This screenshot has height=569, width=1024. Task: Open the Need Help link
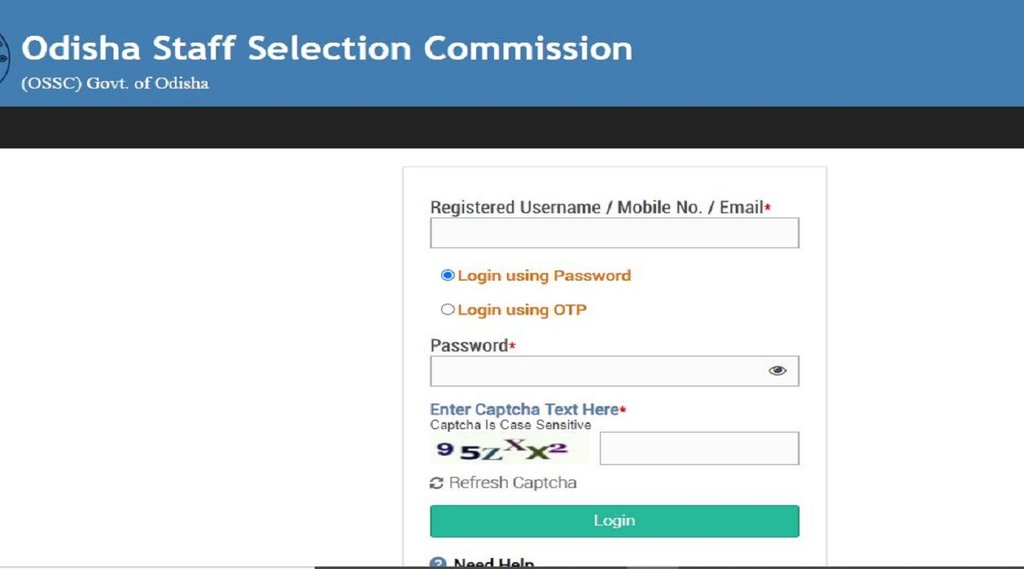pyautogui.click(x=494, y=563)
